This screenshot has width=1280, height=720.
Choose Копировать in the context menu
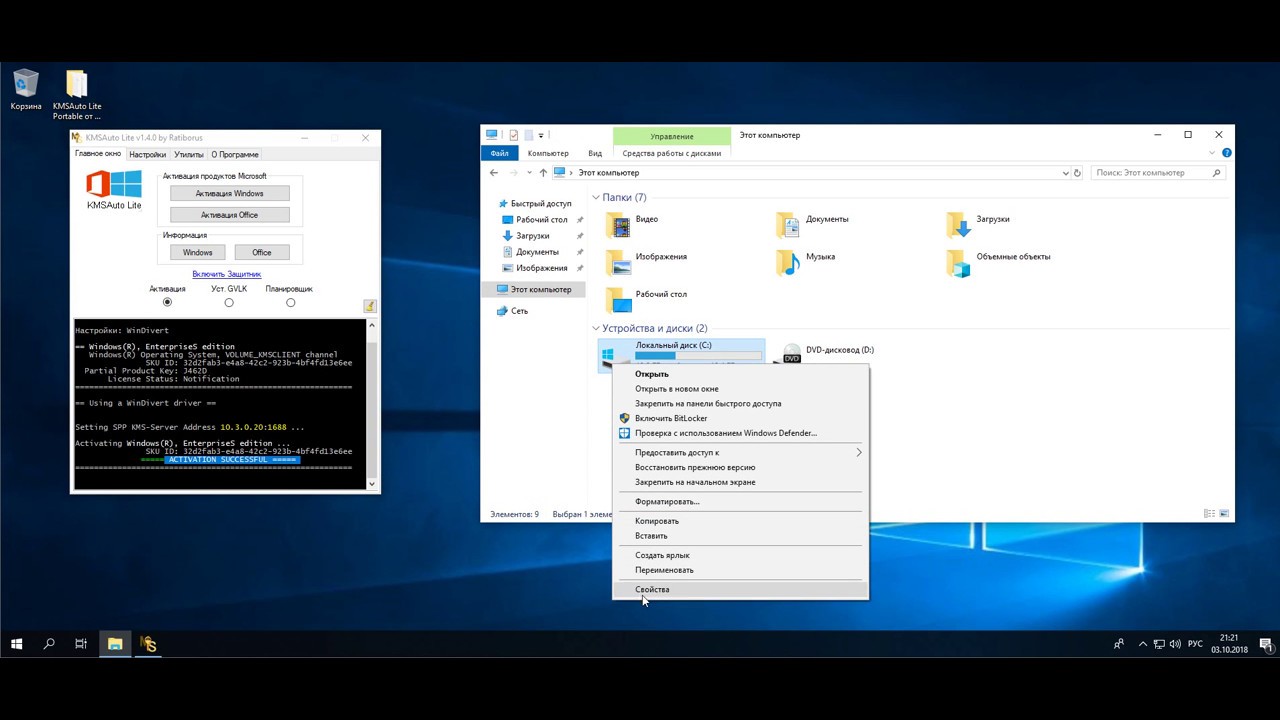(741, 521)
